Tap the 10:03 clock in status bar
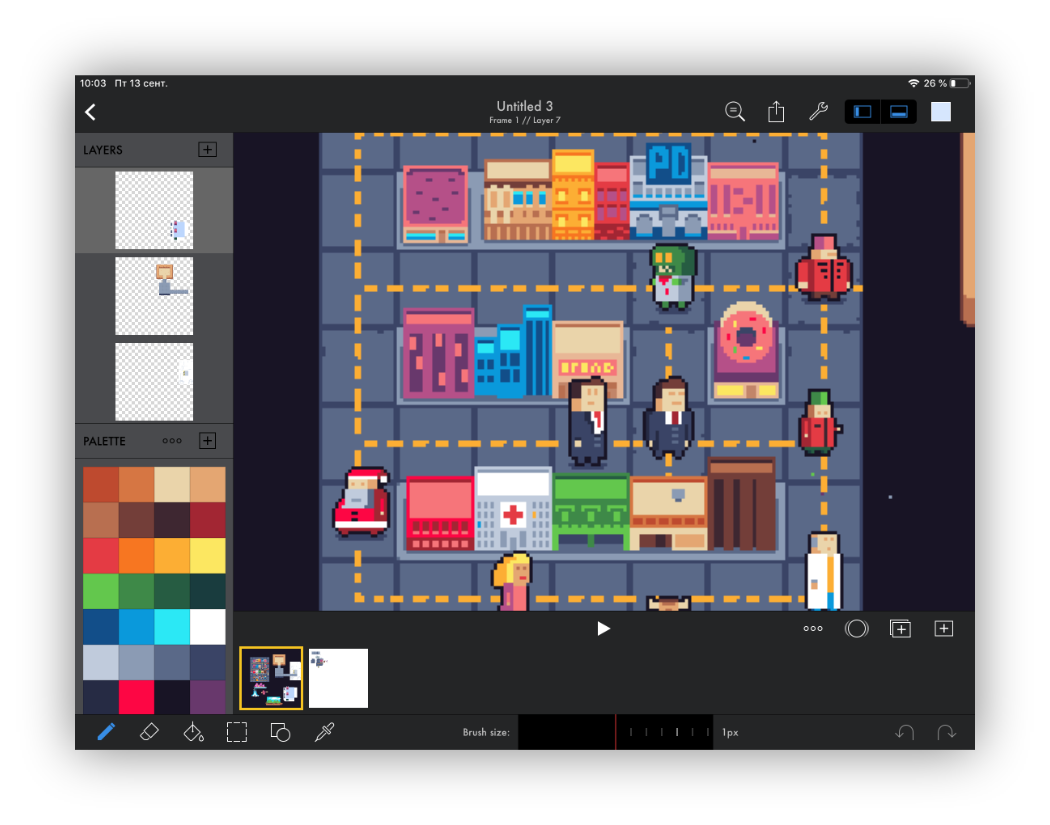The width and height of the screenshot is (1050, 825). [93, 83]
